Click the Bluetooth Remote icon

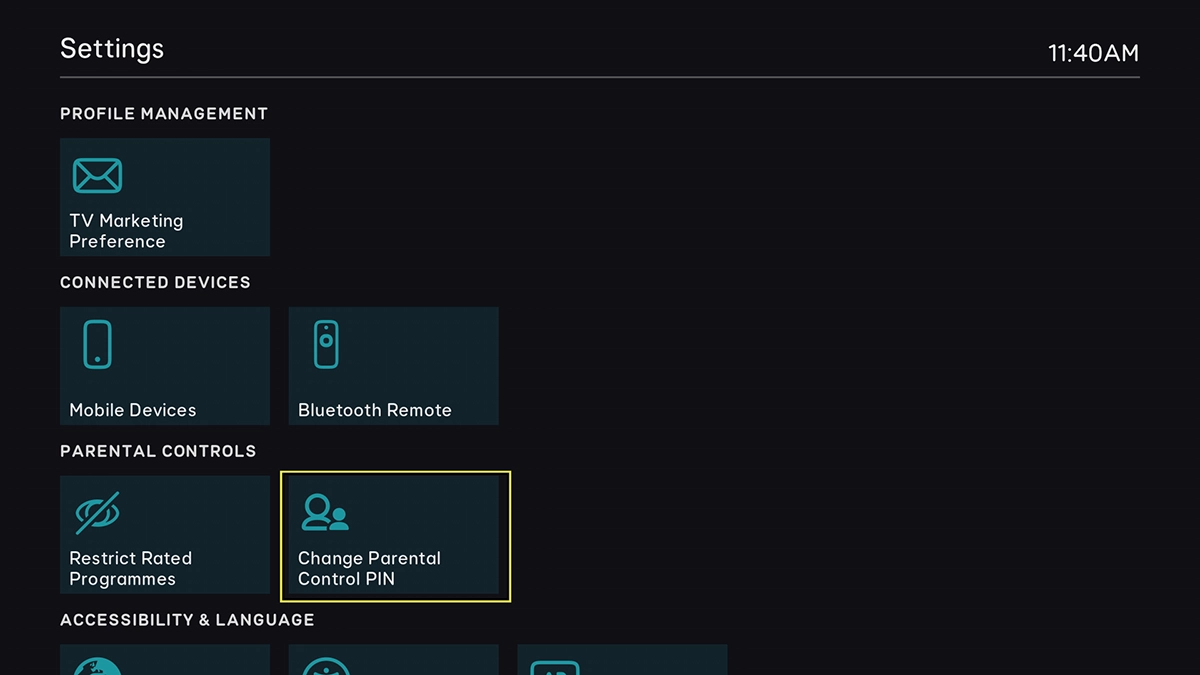click(326, 342)
